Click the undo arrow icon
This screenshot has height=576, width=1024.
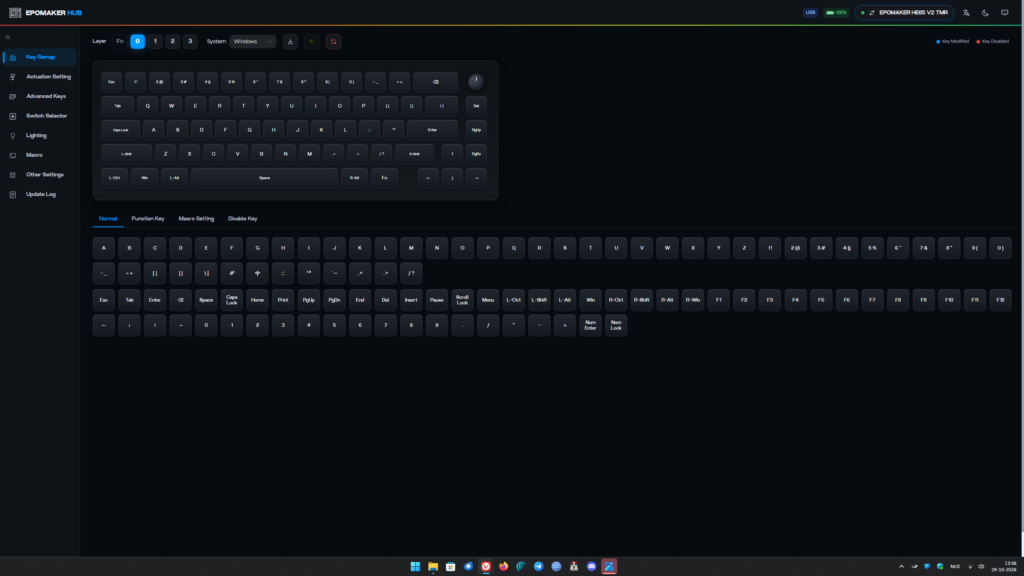[x=312, y=42]
